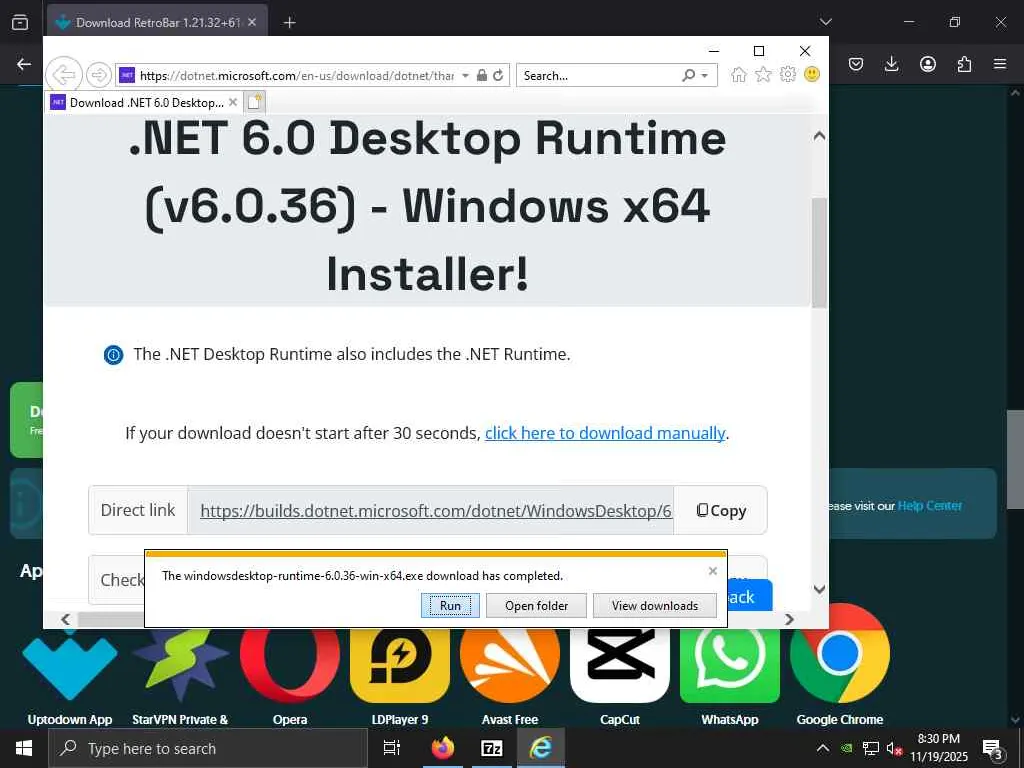Viewport: 1024px width, 768px height.
Task: Select the Download RetroBar Firefox tab
Action: [157, 22]
